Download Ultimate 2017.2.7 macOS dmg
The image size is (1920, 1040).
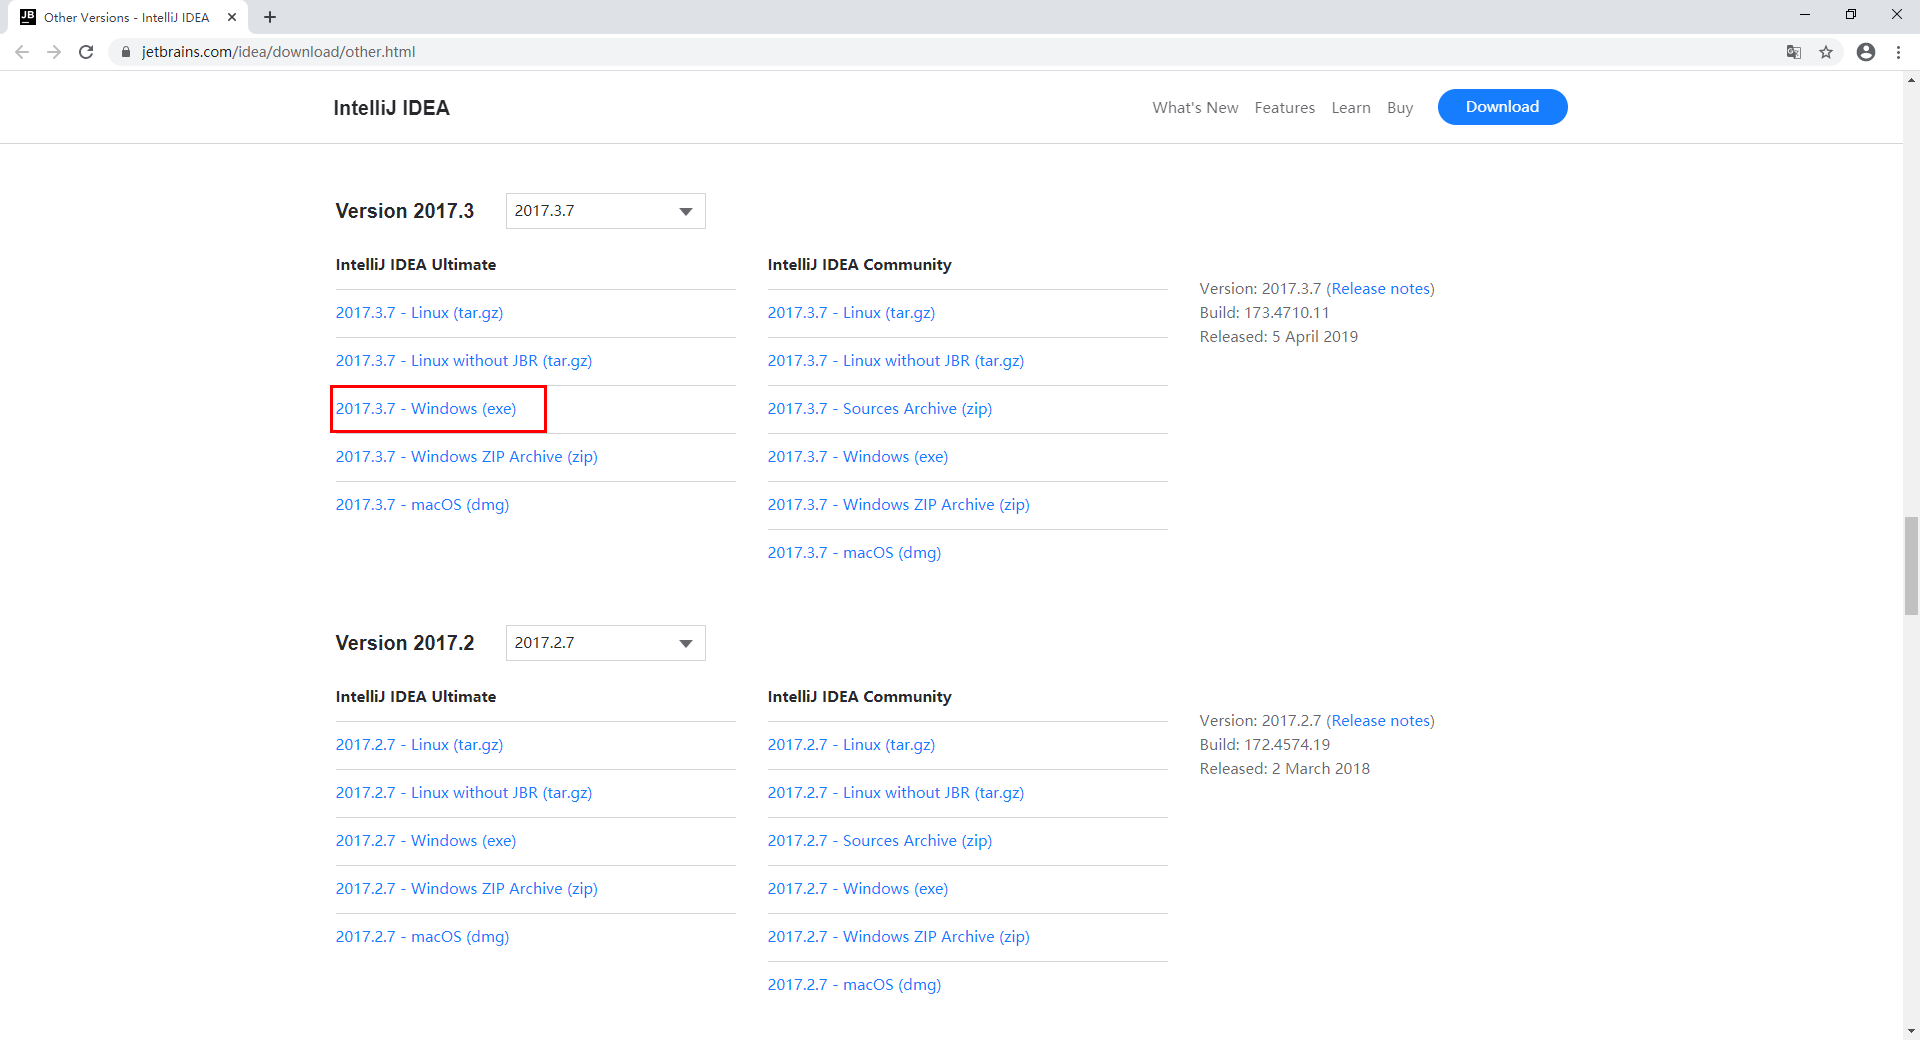422,937
